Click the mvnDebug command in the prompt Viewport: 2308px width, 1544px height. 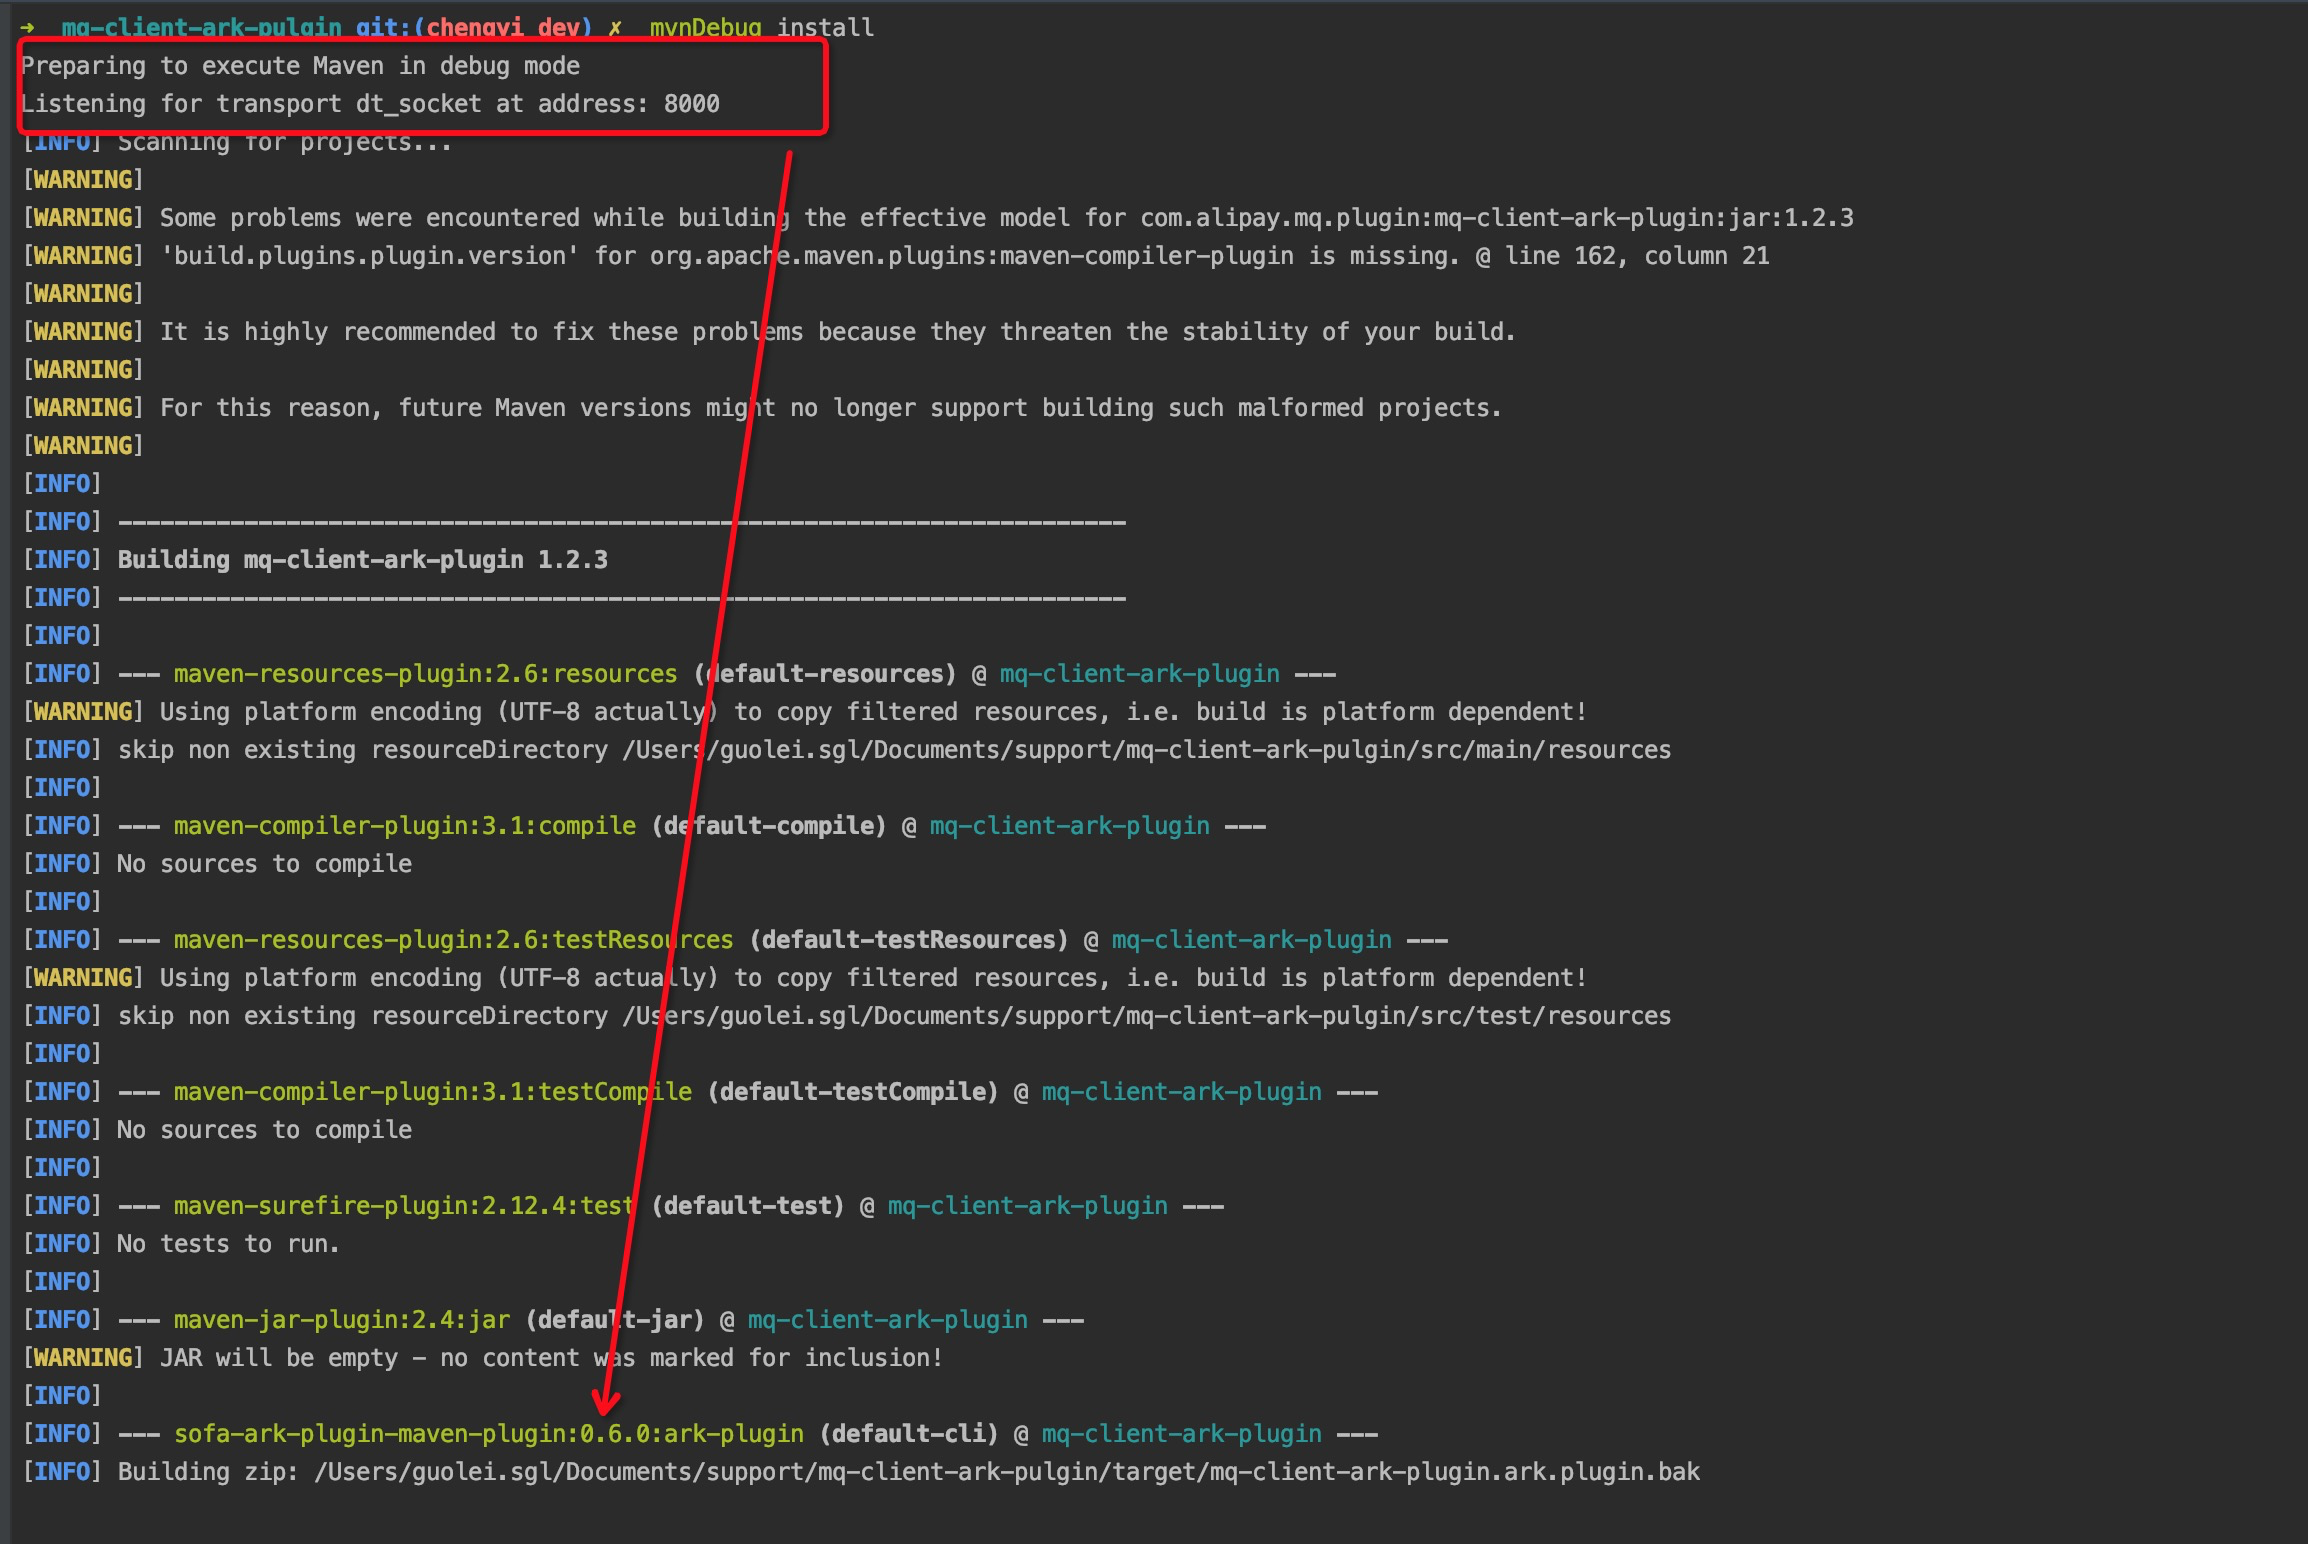click(x=705, y=27)
